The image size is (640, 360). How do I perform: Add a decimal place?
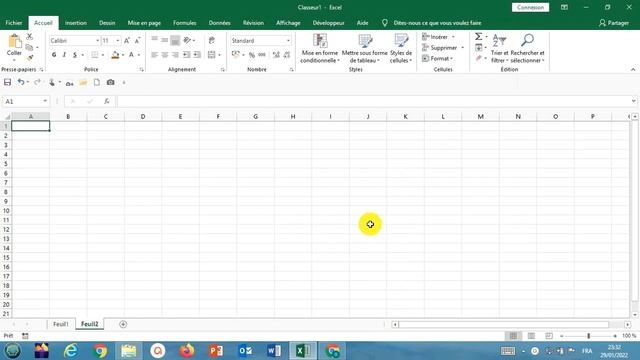click(276, 55)
